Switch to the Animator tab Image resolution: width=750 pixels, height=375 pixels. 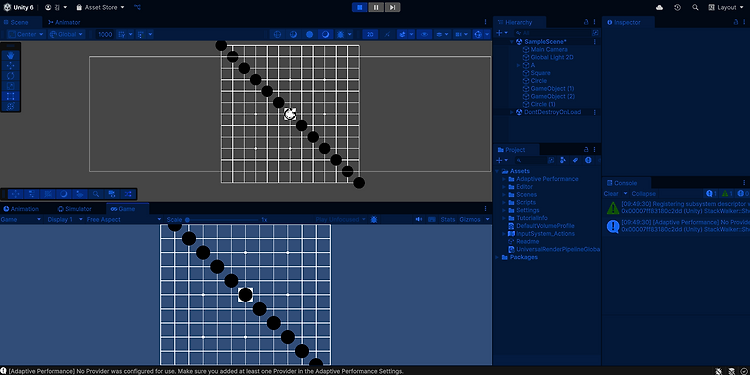64,22
